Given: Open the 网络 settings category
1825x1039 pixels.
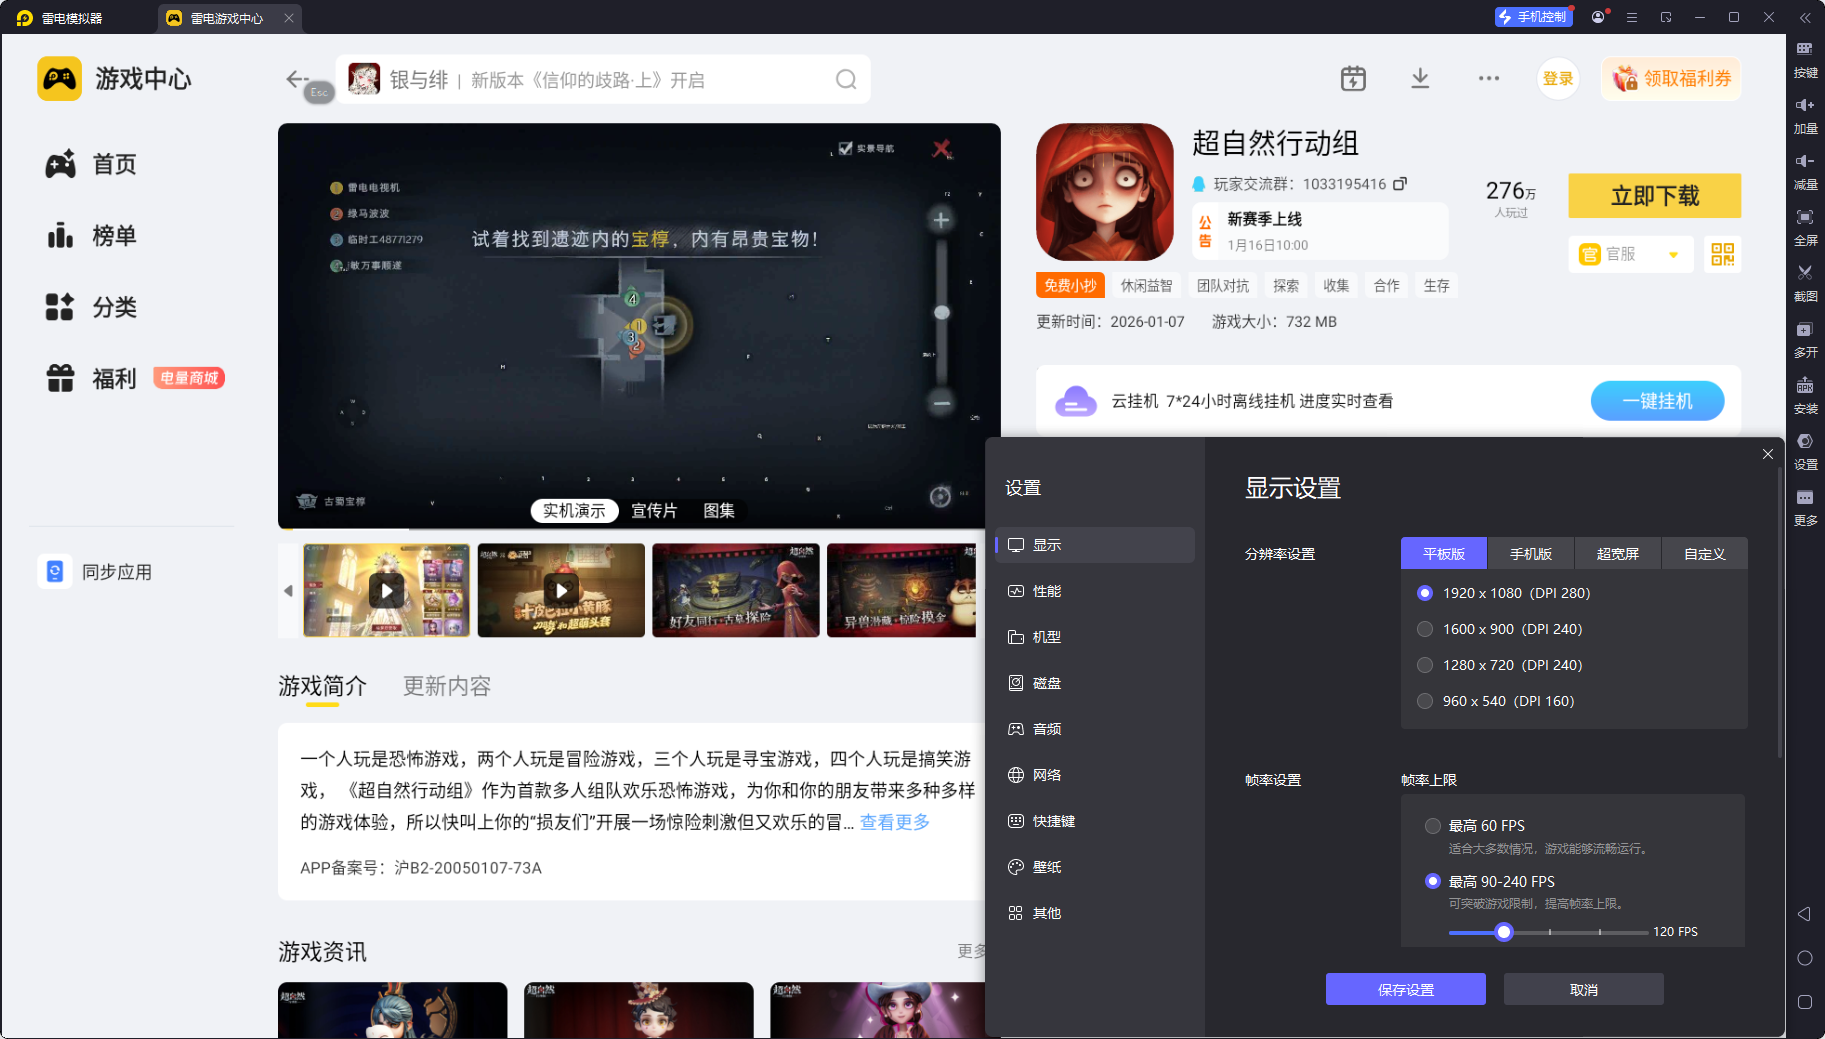Looking at the screenshot, I should (1095, 775).
